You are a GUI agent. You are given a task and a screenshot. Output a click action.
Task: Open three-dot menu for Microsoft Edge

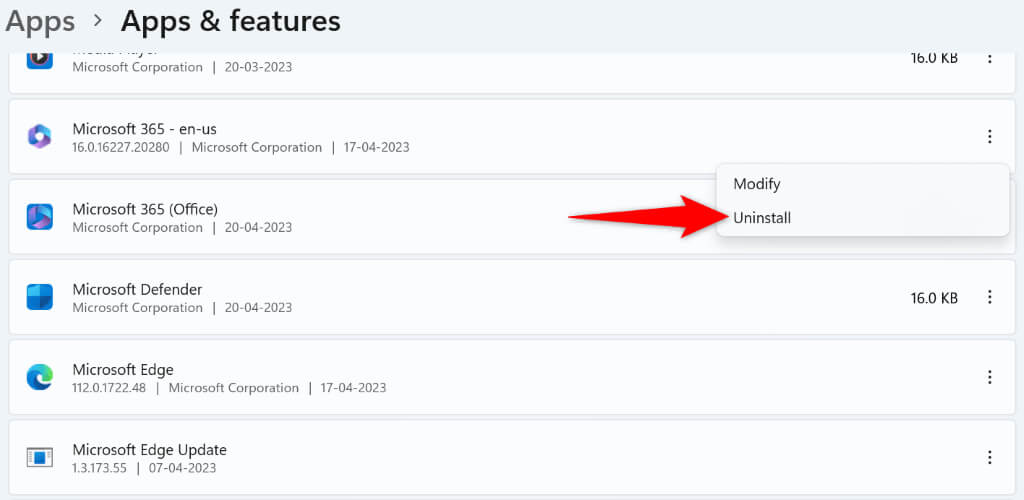(989, 377)
